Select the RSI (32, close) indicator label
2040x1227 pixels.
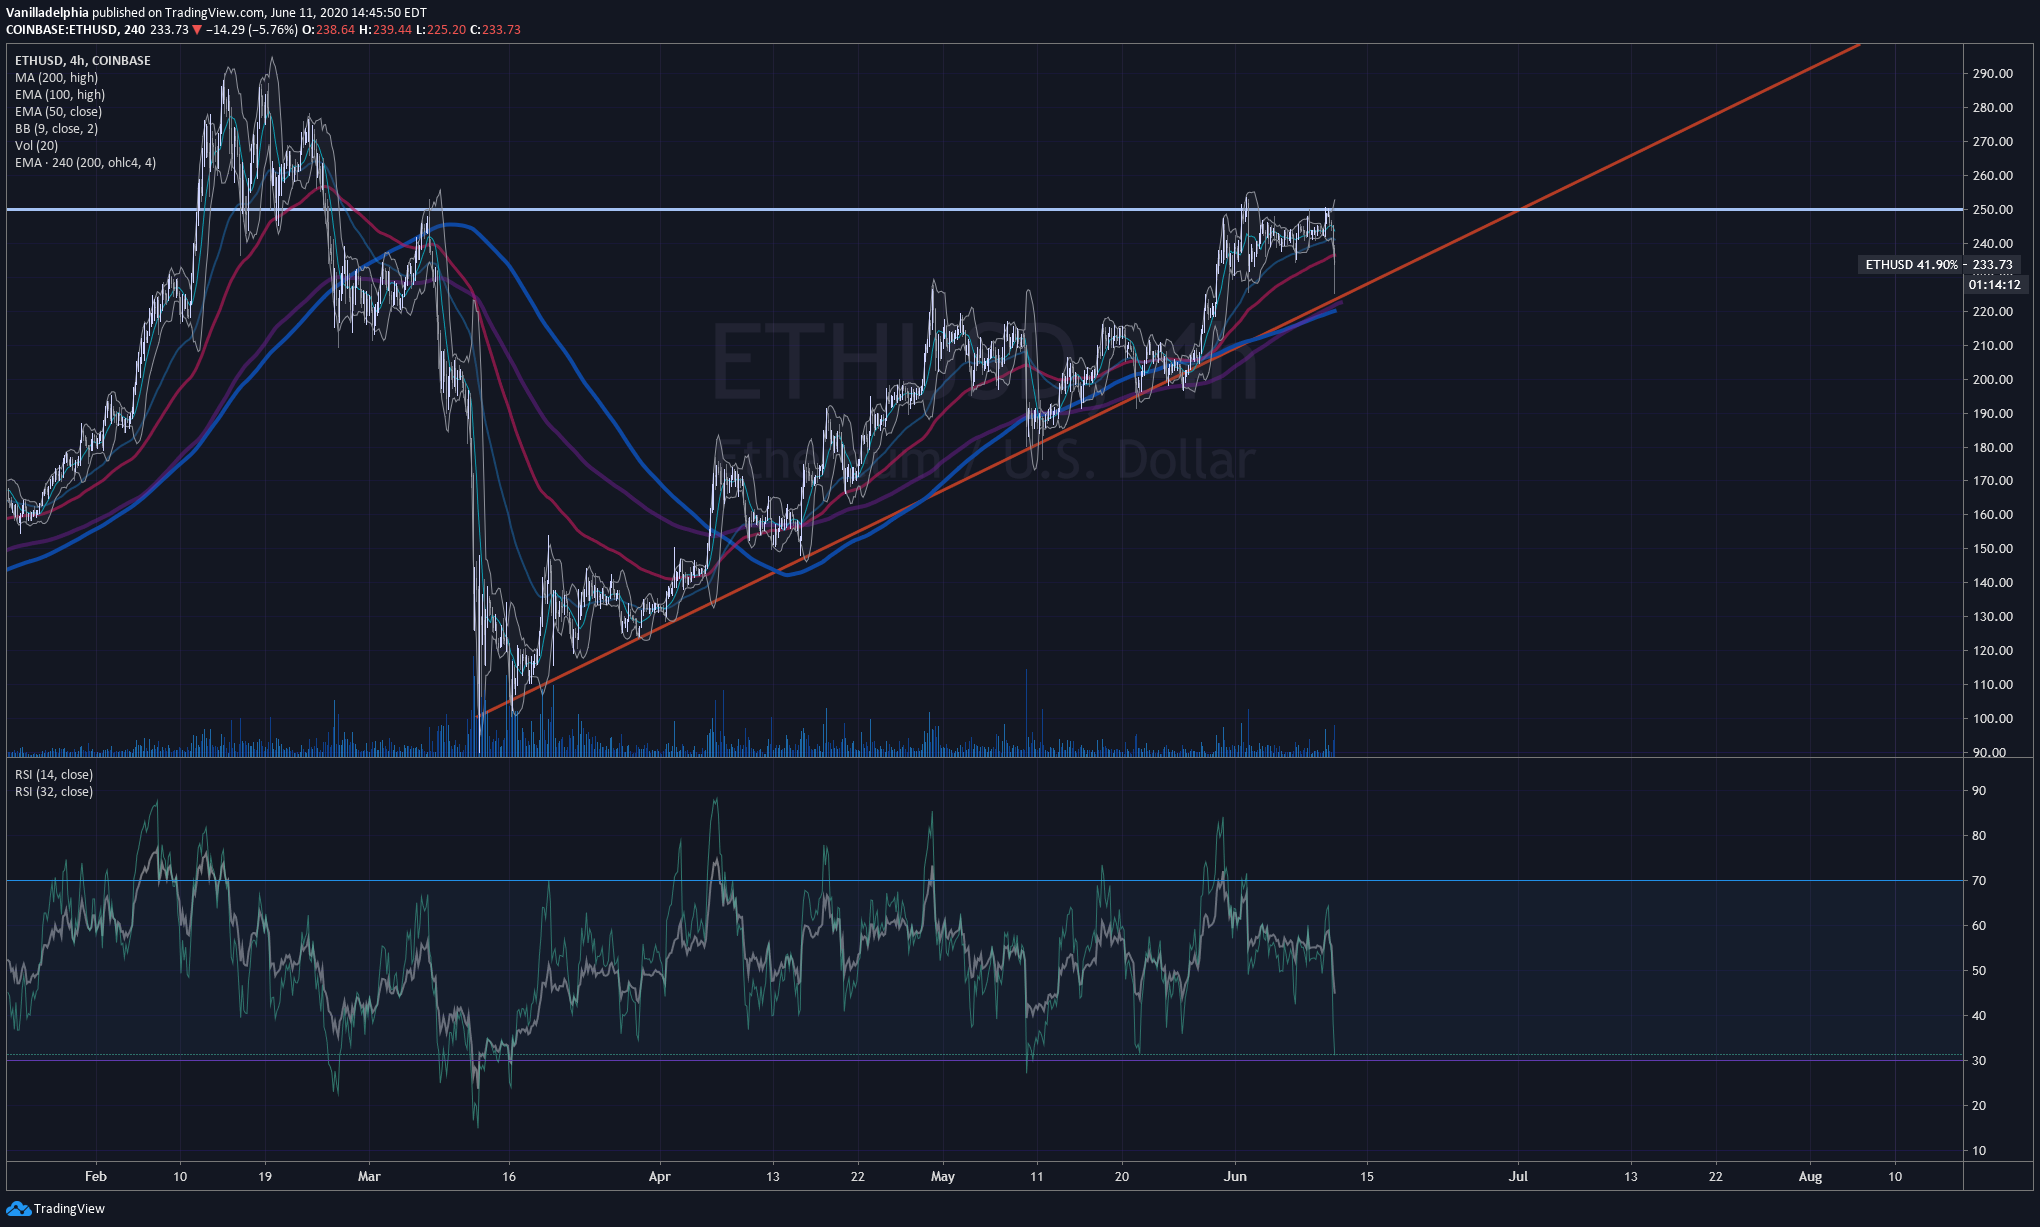[x=54, y=792]
